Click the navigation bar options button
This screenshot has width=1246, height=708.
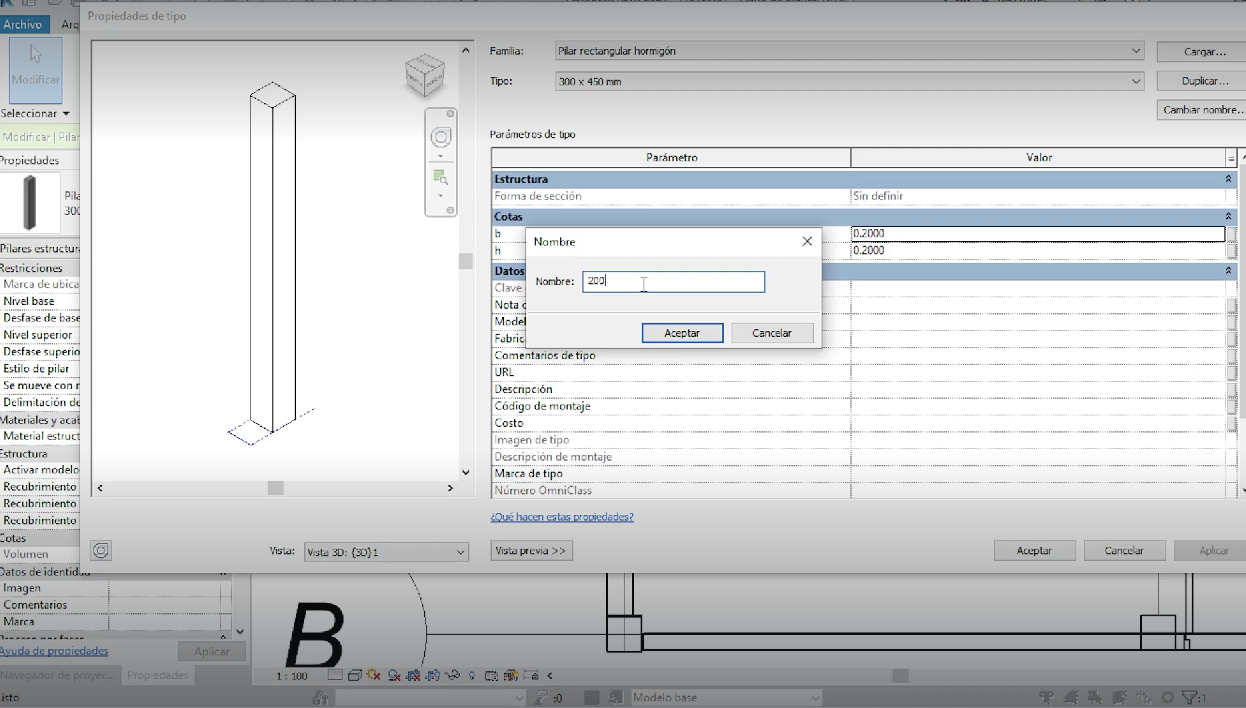450,211
